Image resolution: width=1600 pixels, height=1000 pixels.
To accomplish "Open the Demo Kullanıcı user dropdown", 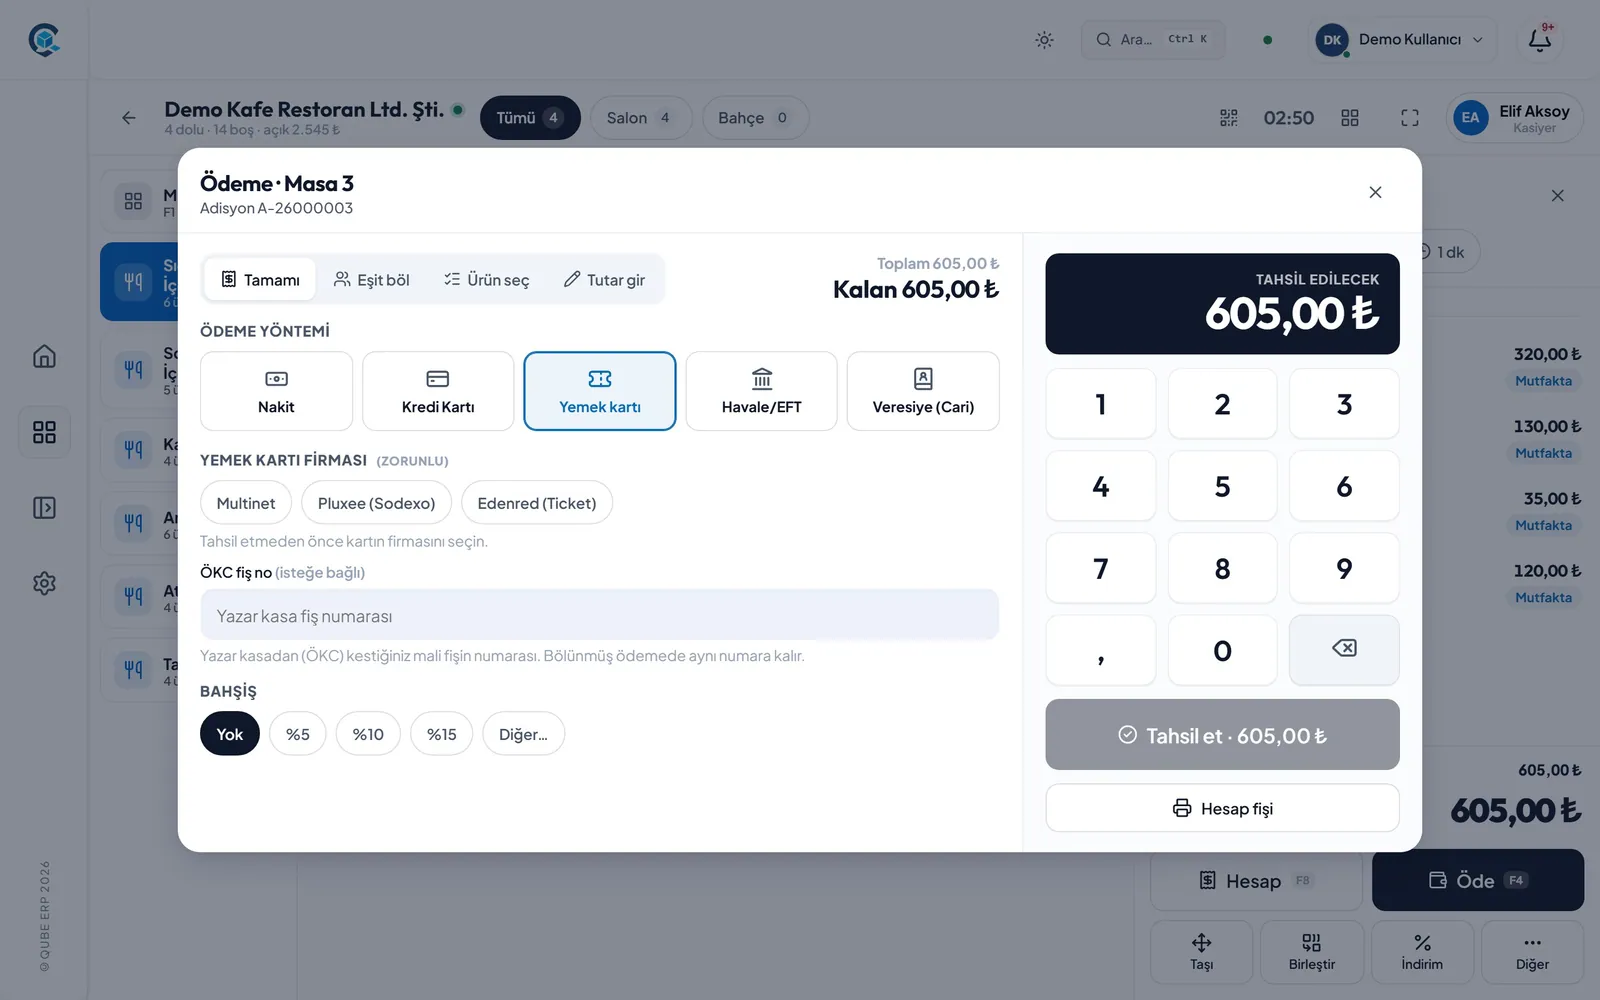I will point(1403,40).
